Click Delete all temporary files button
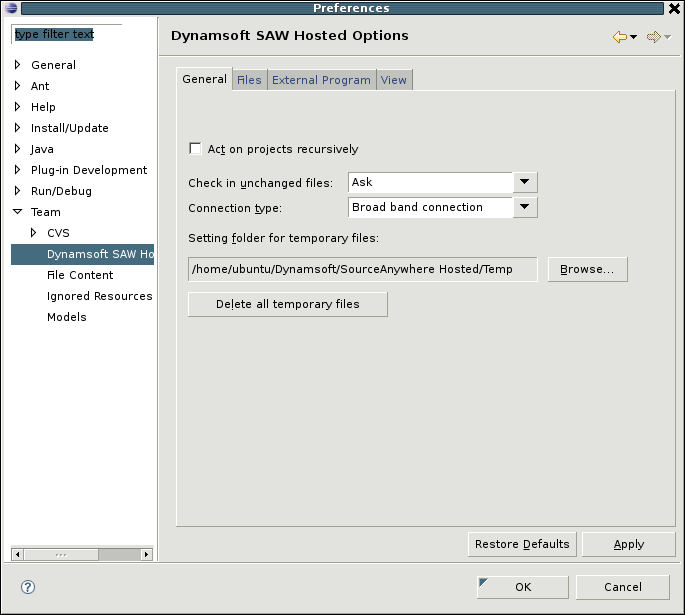This screenshot has height=615, width=685. point(287,304)
